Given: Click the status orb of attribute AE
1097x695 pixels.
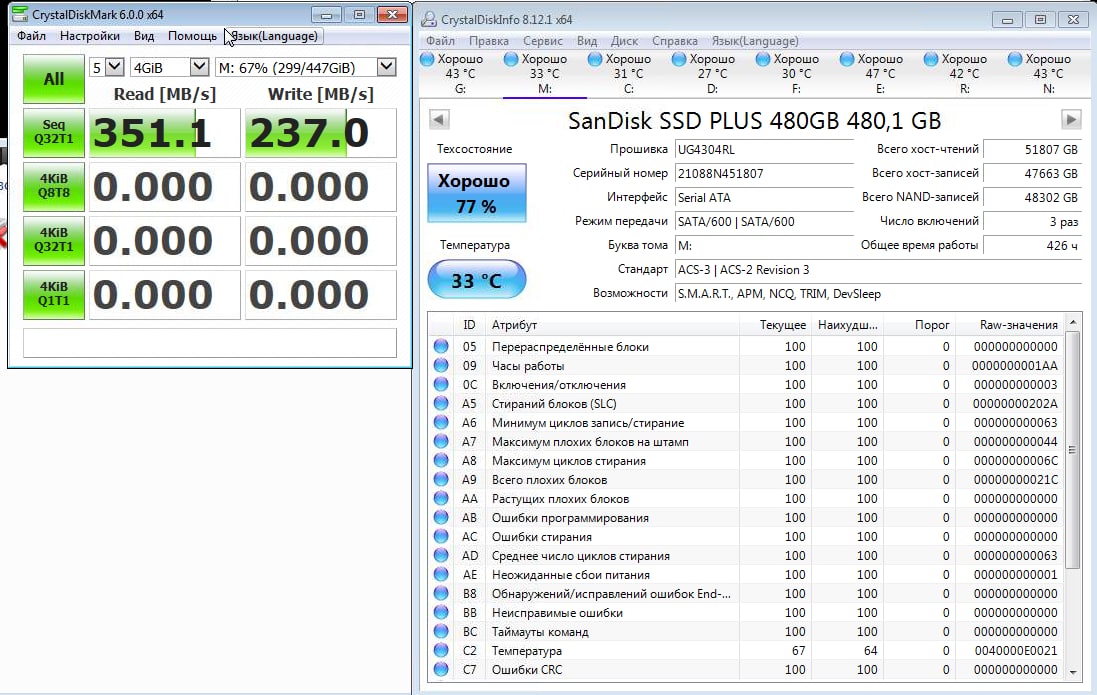Looking at the screenshot, I should click(x=441, y=574).
